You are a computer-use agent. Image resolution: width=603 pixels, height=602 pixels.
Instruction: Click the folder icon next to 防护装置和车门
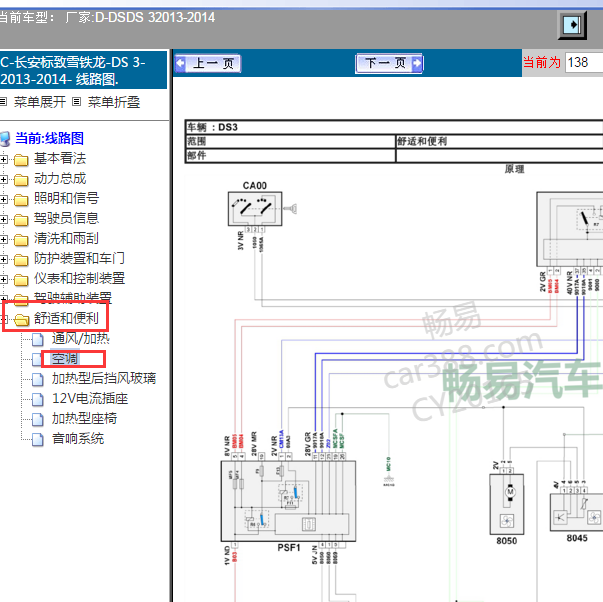21,260
